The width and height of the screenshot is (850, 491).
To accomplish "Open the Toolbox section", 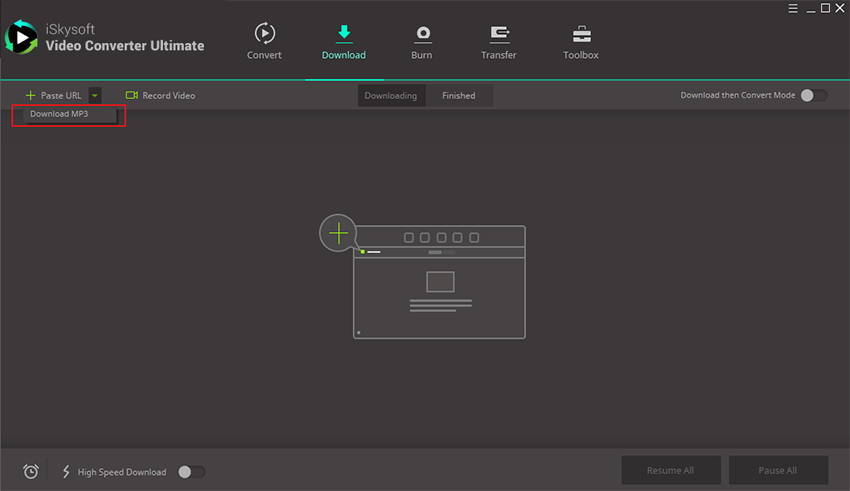I will click(x=580, y=34).
